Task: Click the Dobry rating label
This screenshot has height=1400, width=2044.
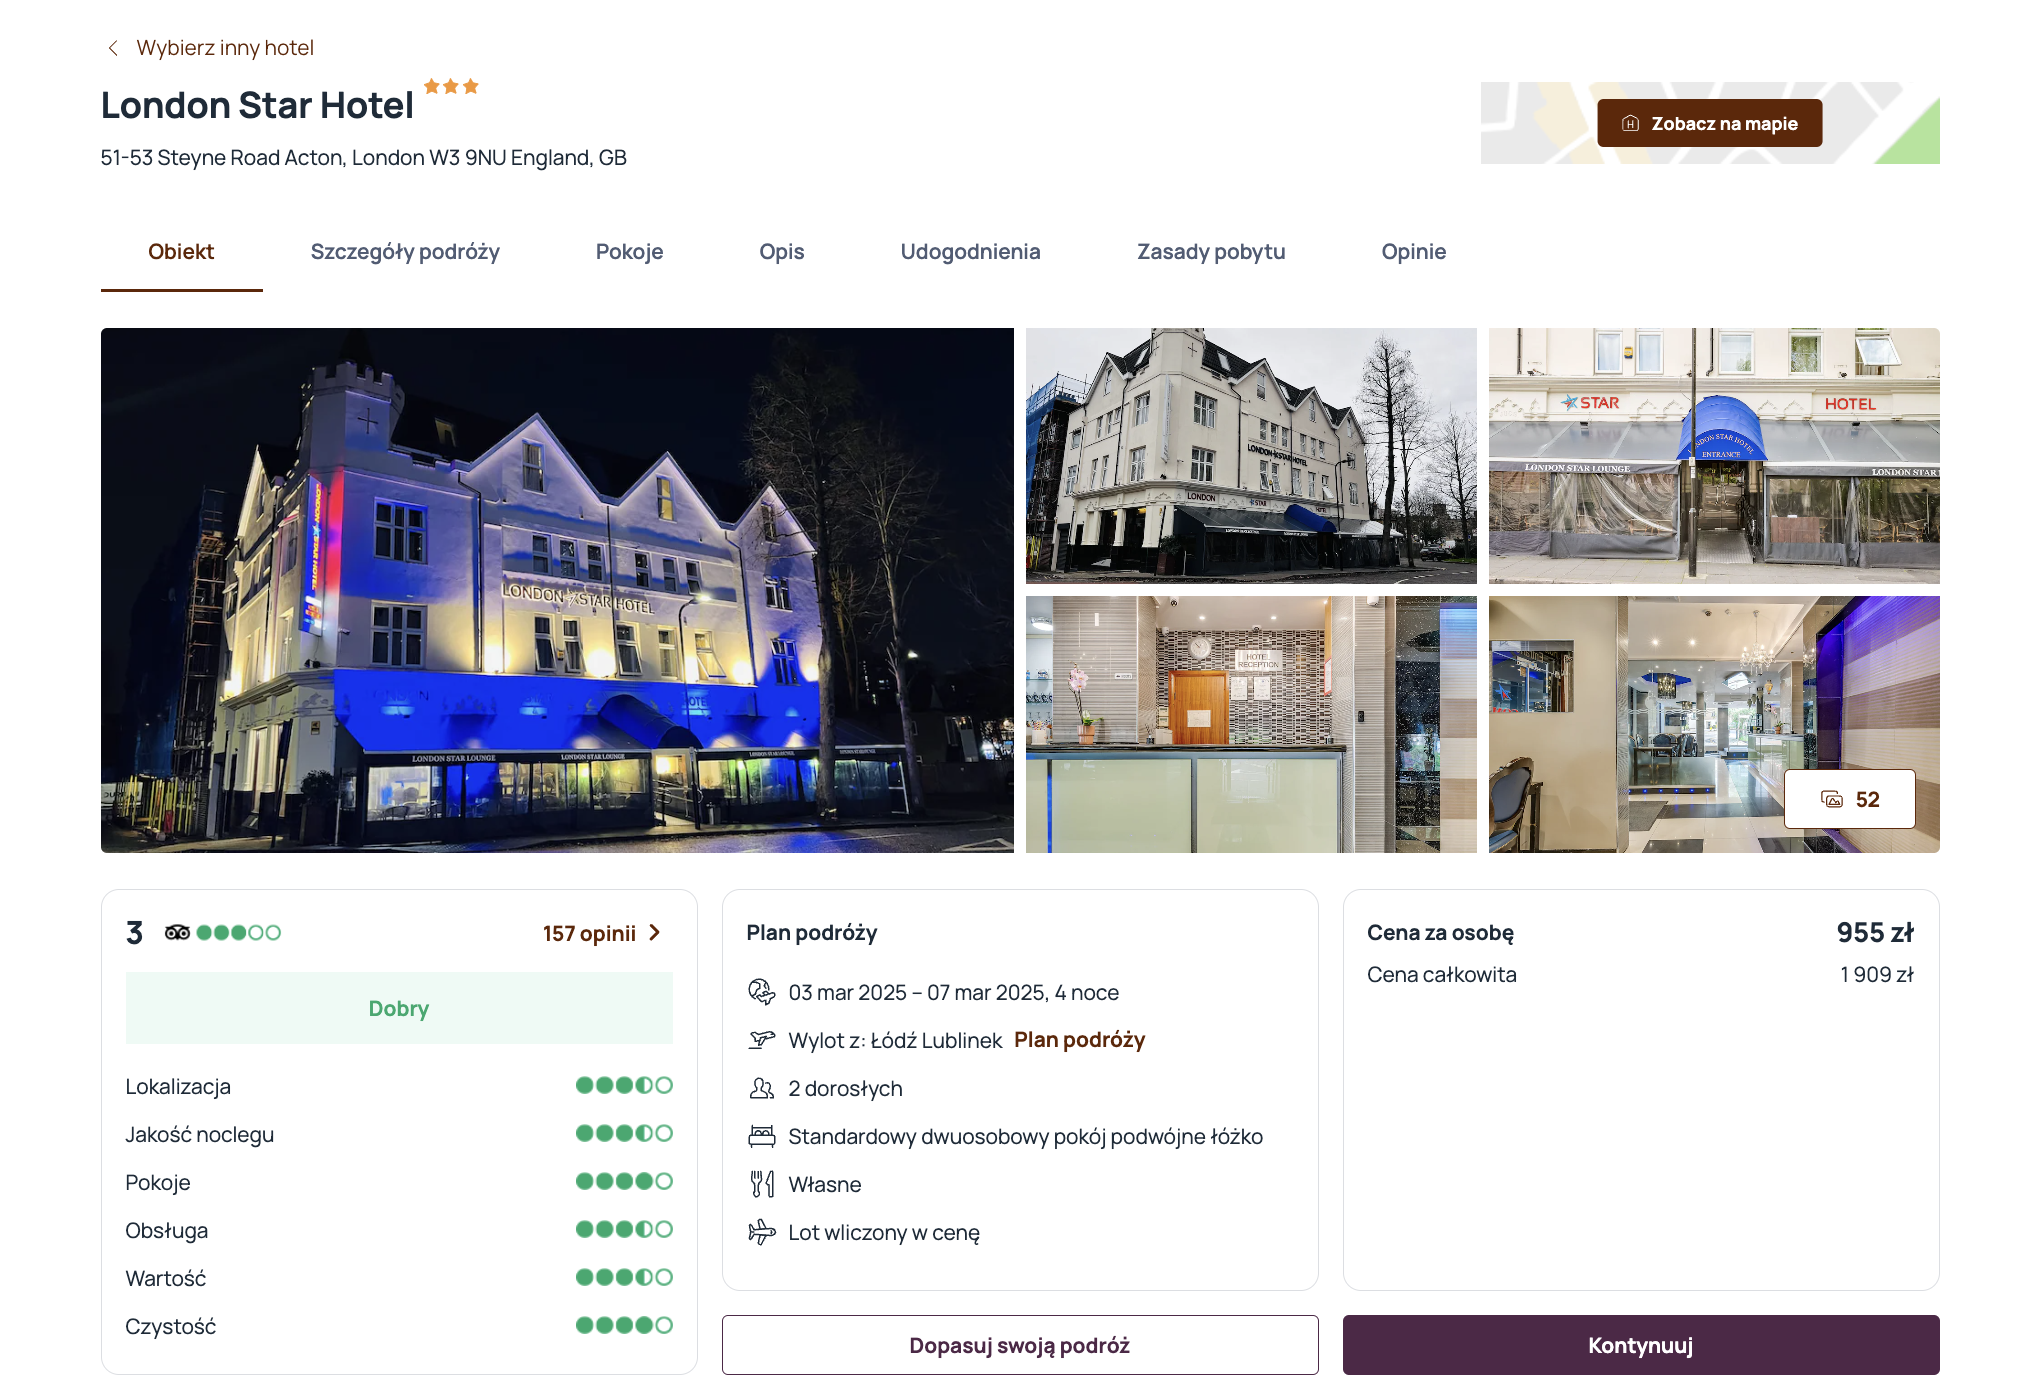Action: (399, 1008)
